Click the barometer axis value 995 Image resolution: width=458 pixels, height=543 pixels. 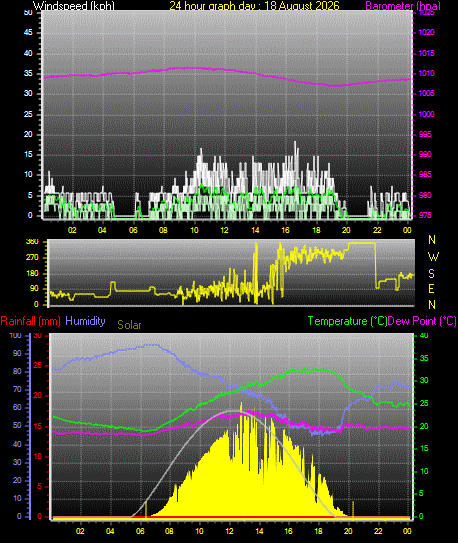[425, 134]
